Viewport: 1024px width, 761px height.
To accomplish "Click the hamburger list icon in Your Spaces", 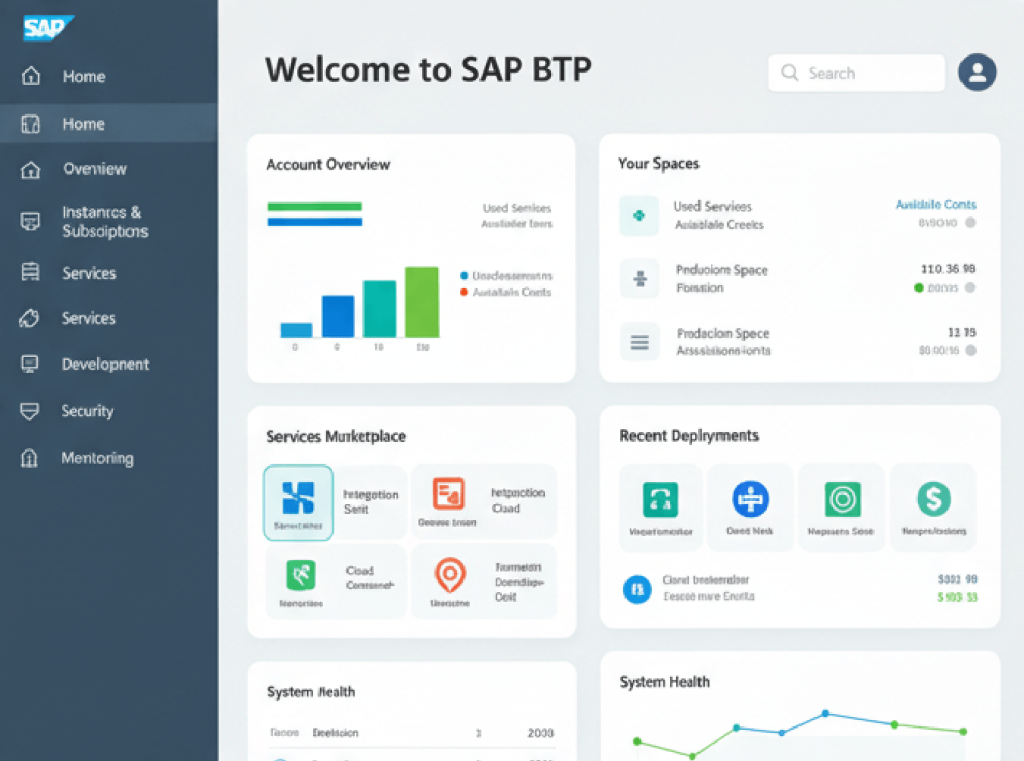I will [639, 342].
